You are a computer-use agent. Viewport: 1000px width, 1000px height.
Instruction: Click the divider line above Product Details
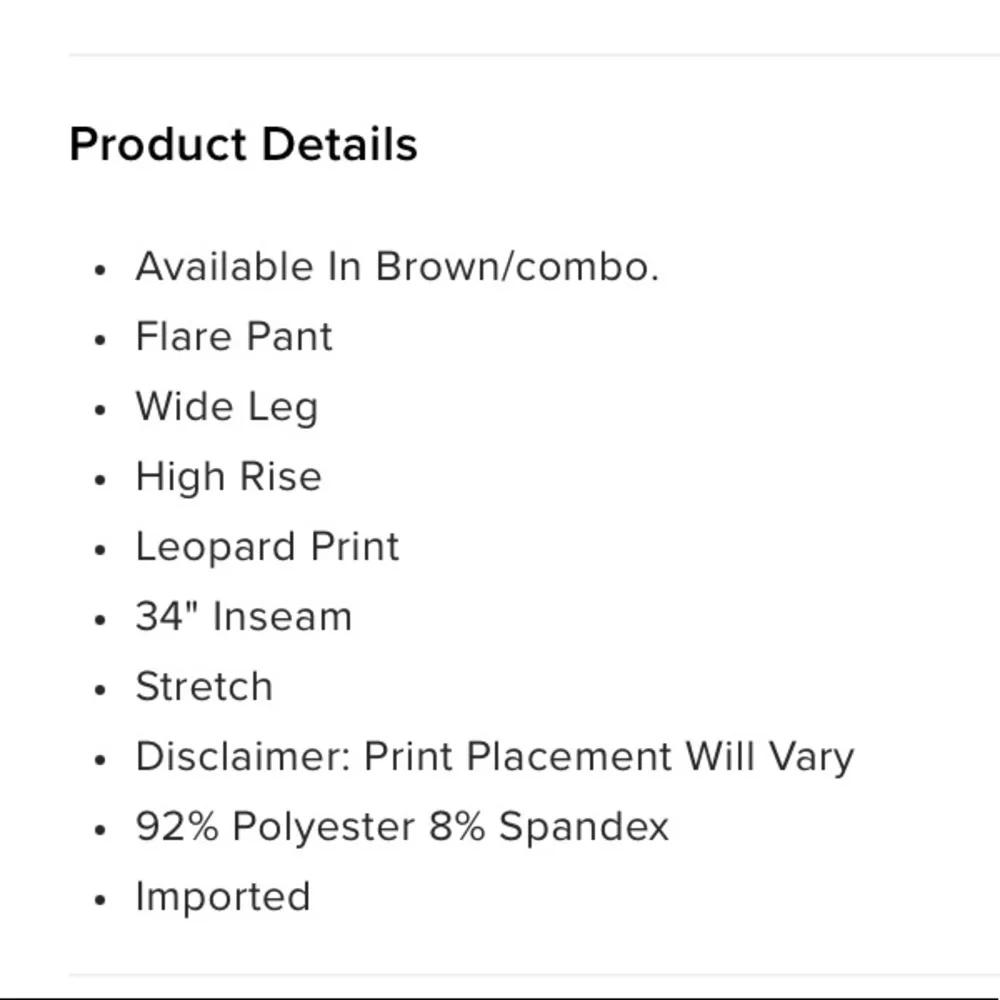coord(534,55)
